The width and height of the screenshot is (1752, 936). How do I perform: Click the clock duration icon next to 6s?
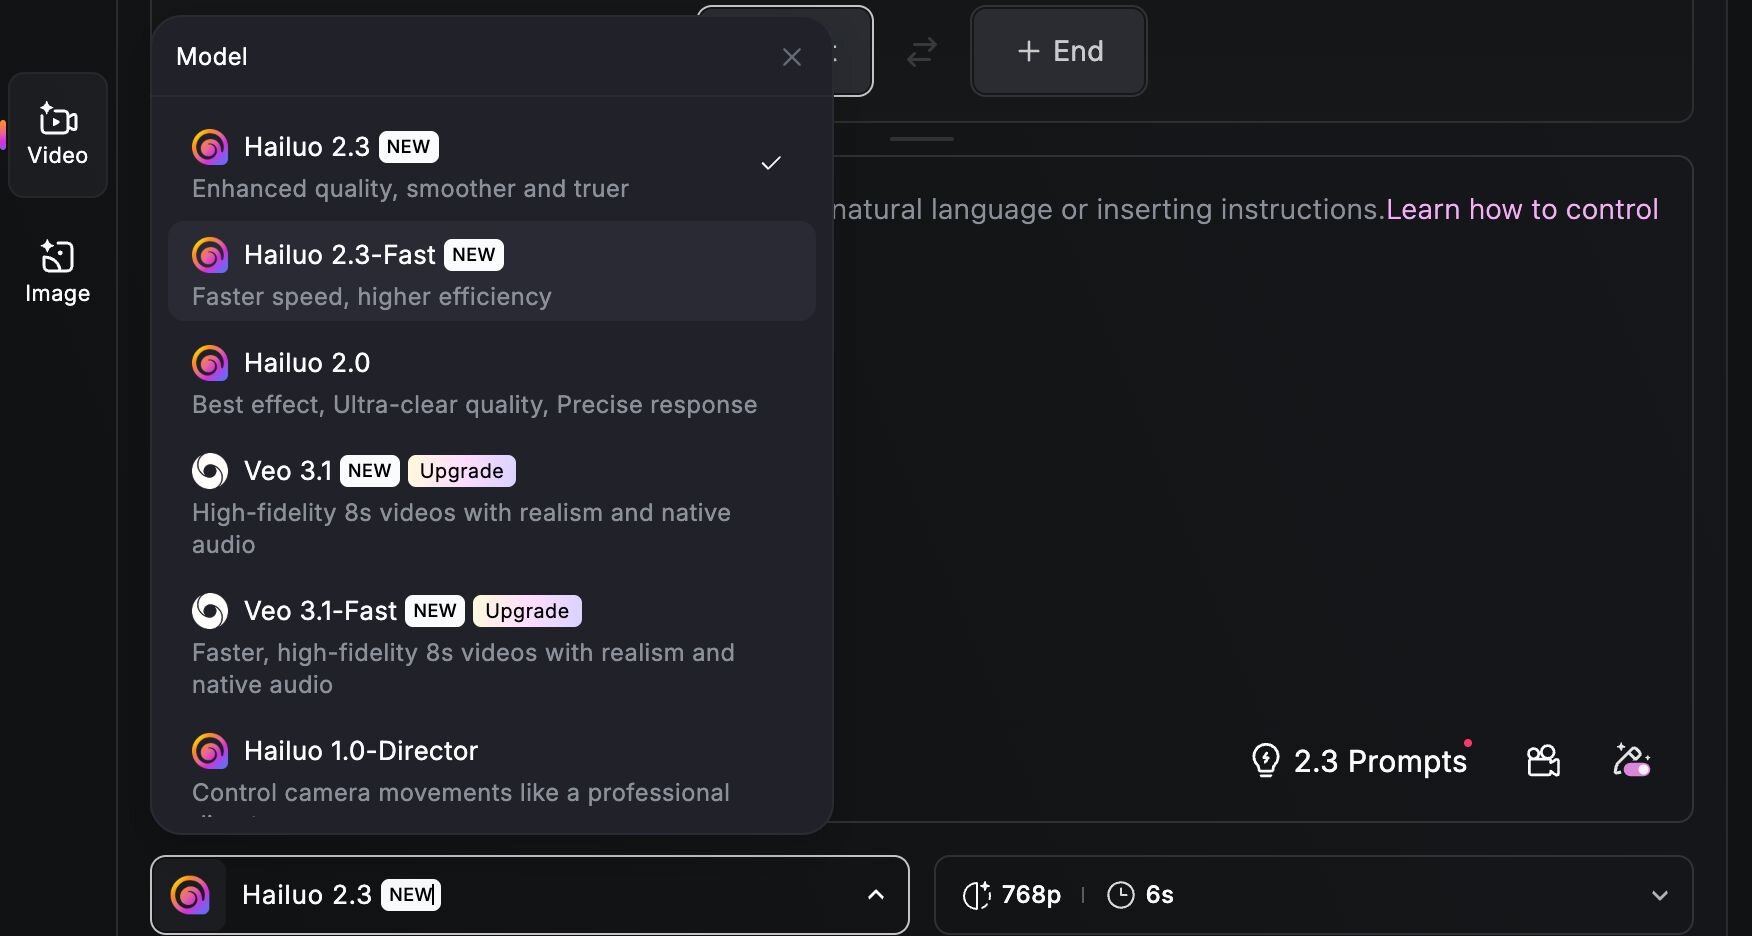[x=1120, y=895]
